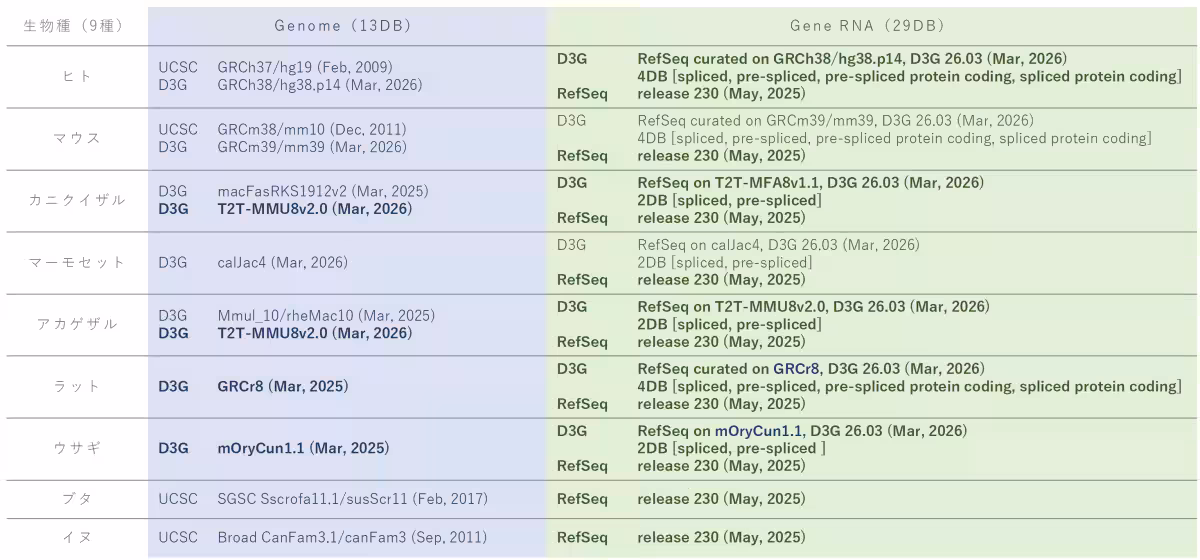Click 'calJac4 (Mar, 2026)' genome entry
The height and width of the screenshot is (560, 1200).
[x=283, y=262]
